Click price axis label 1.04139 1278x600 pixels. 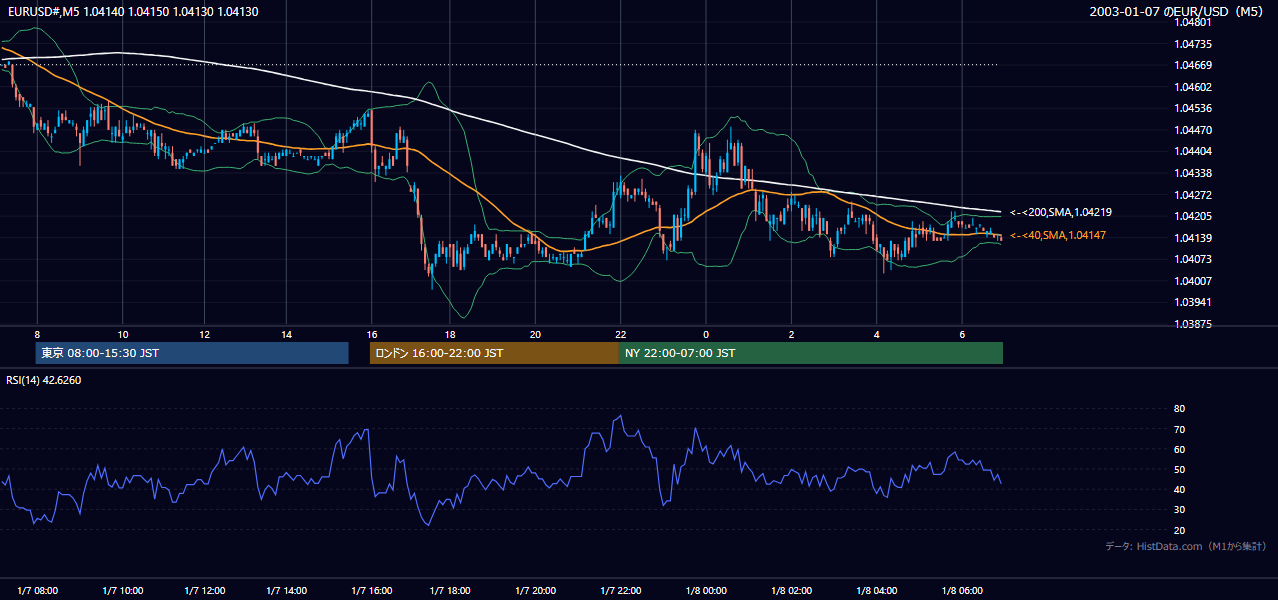(1193, 238)
